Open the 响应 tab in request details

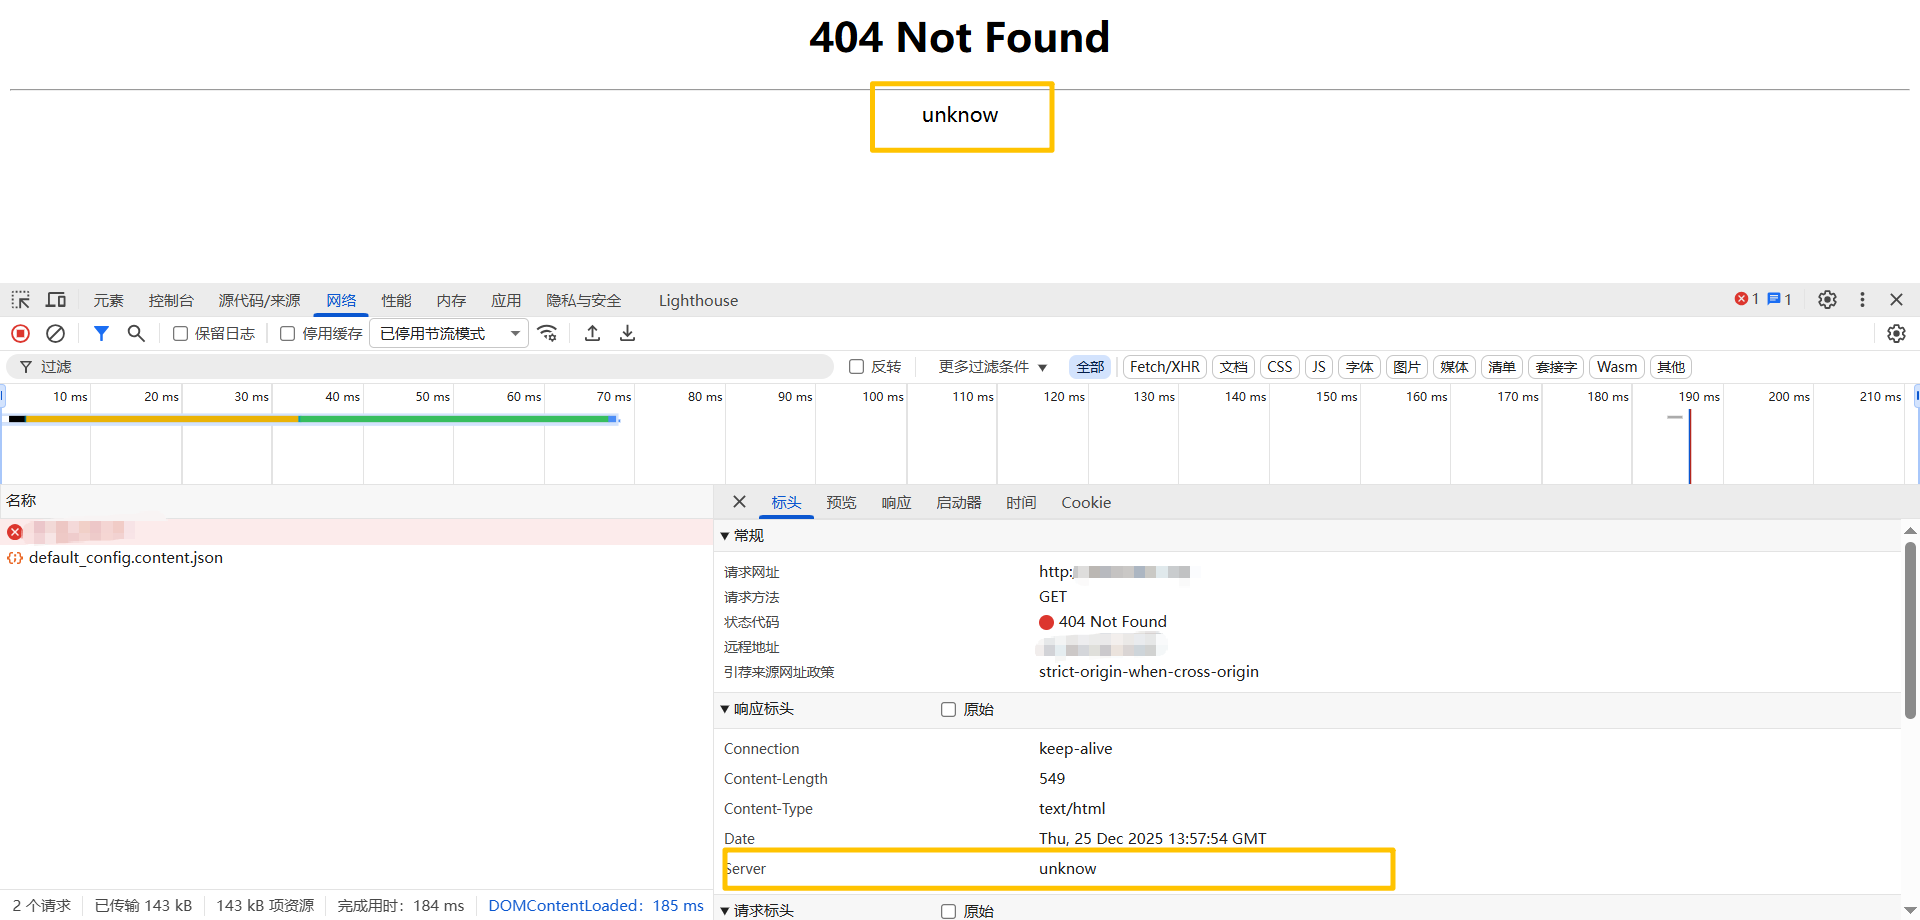point(896,503)
